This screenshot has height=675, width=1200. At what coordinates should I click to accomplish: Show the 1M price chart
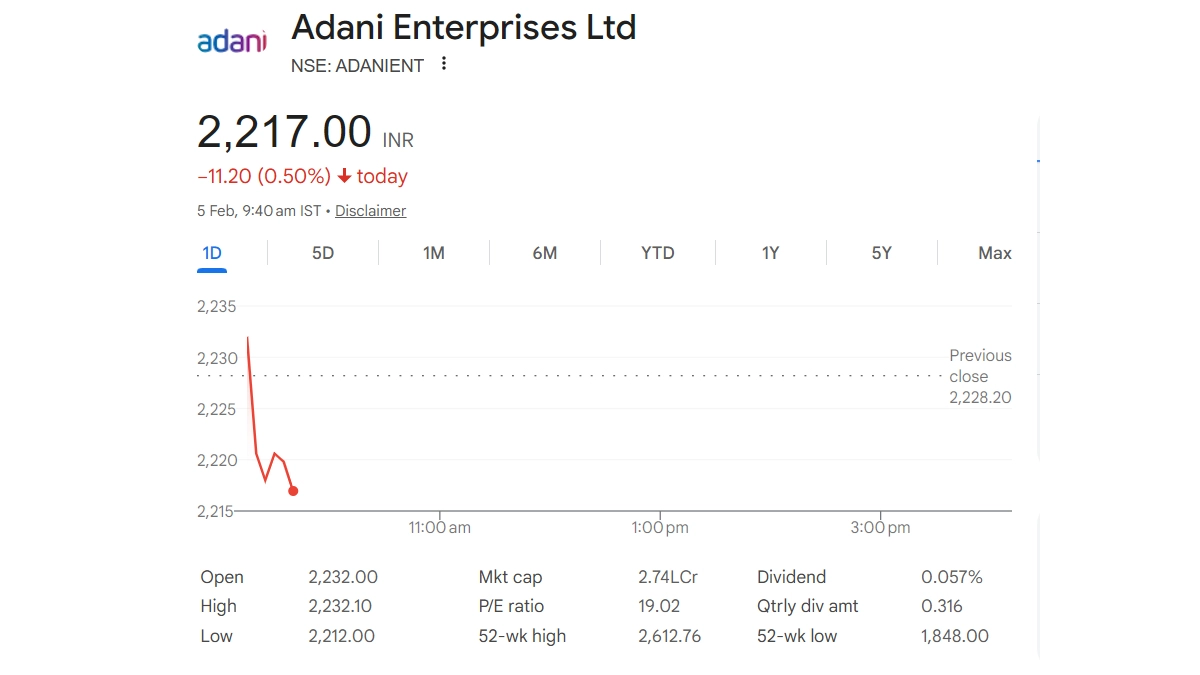pyautogui.click(x=434, y=253)
